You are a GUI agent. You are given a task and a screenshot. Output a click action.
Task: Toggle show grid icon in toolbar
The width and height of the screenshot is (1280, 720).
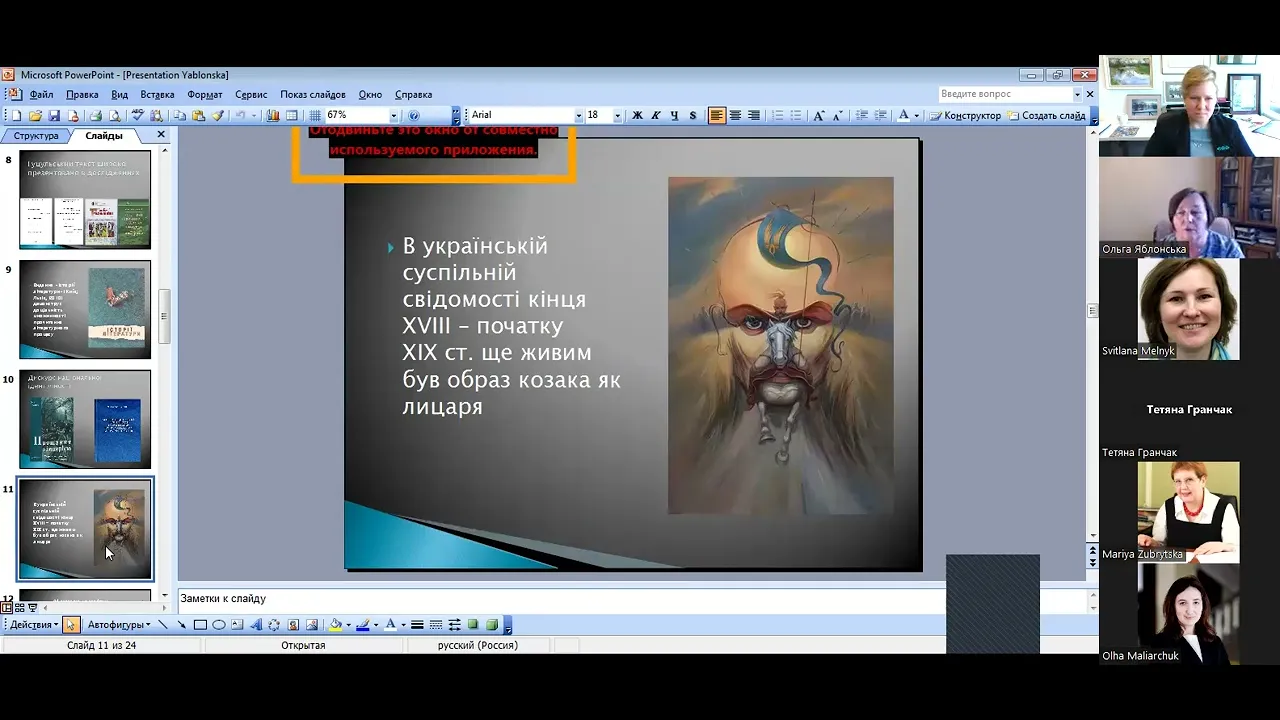pyautogui.click(x=315, y=116)
